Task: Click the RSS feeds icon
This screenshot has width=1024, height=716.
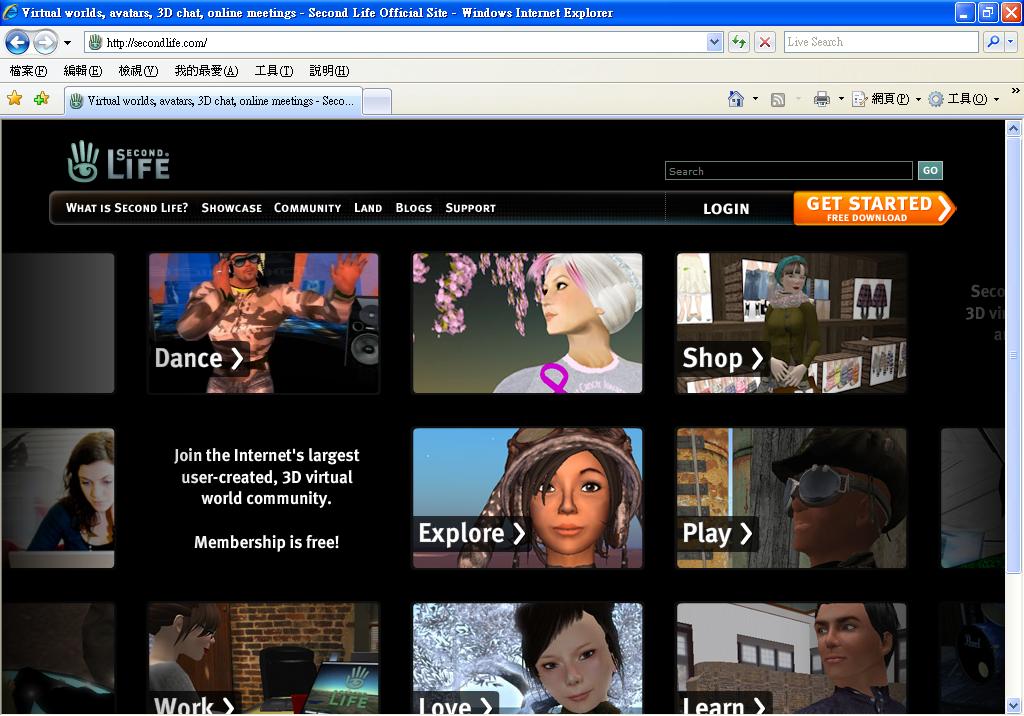Action: tap(777, 99)
